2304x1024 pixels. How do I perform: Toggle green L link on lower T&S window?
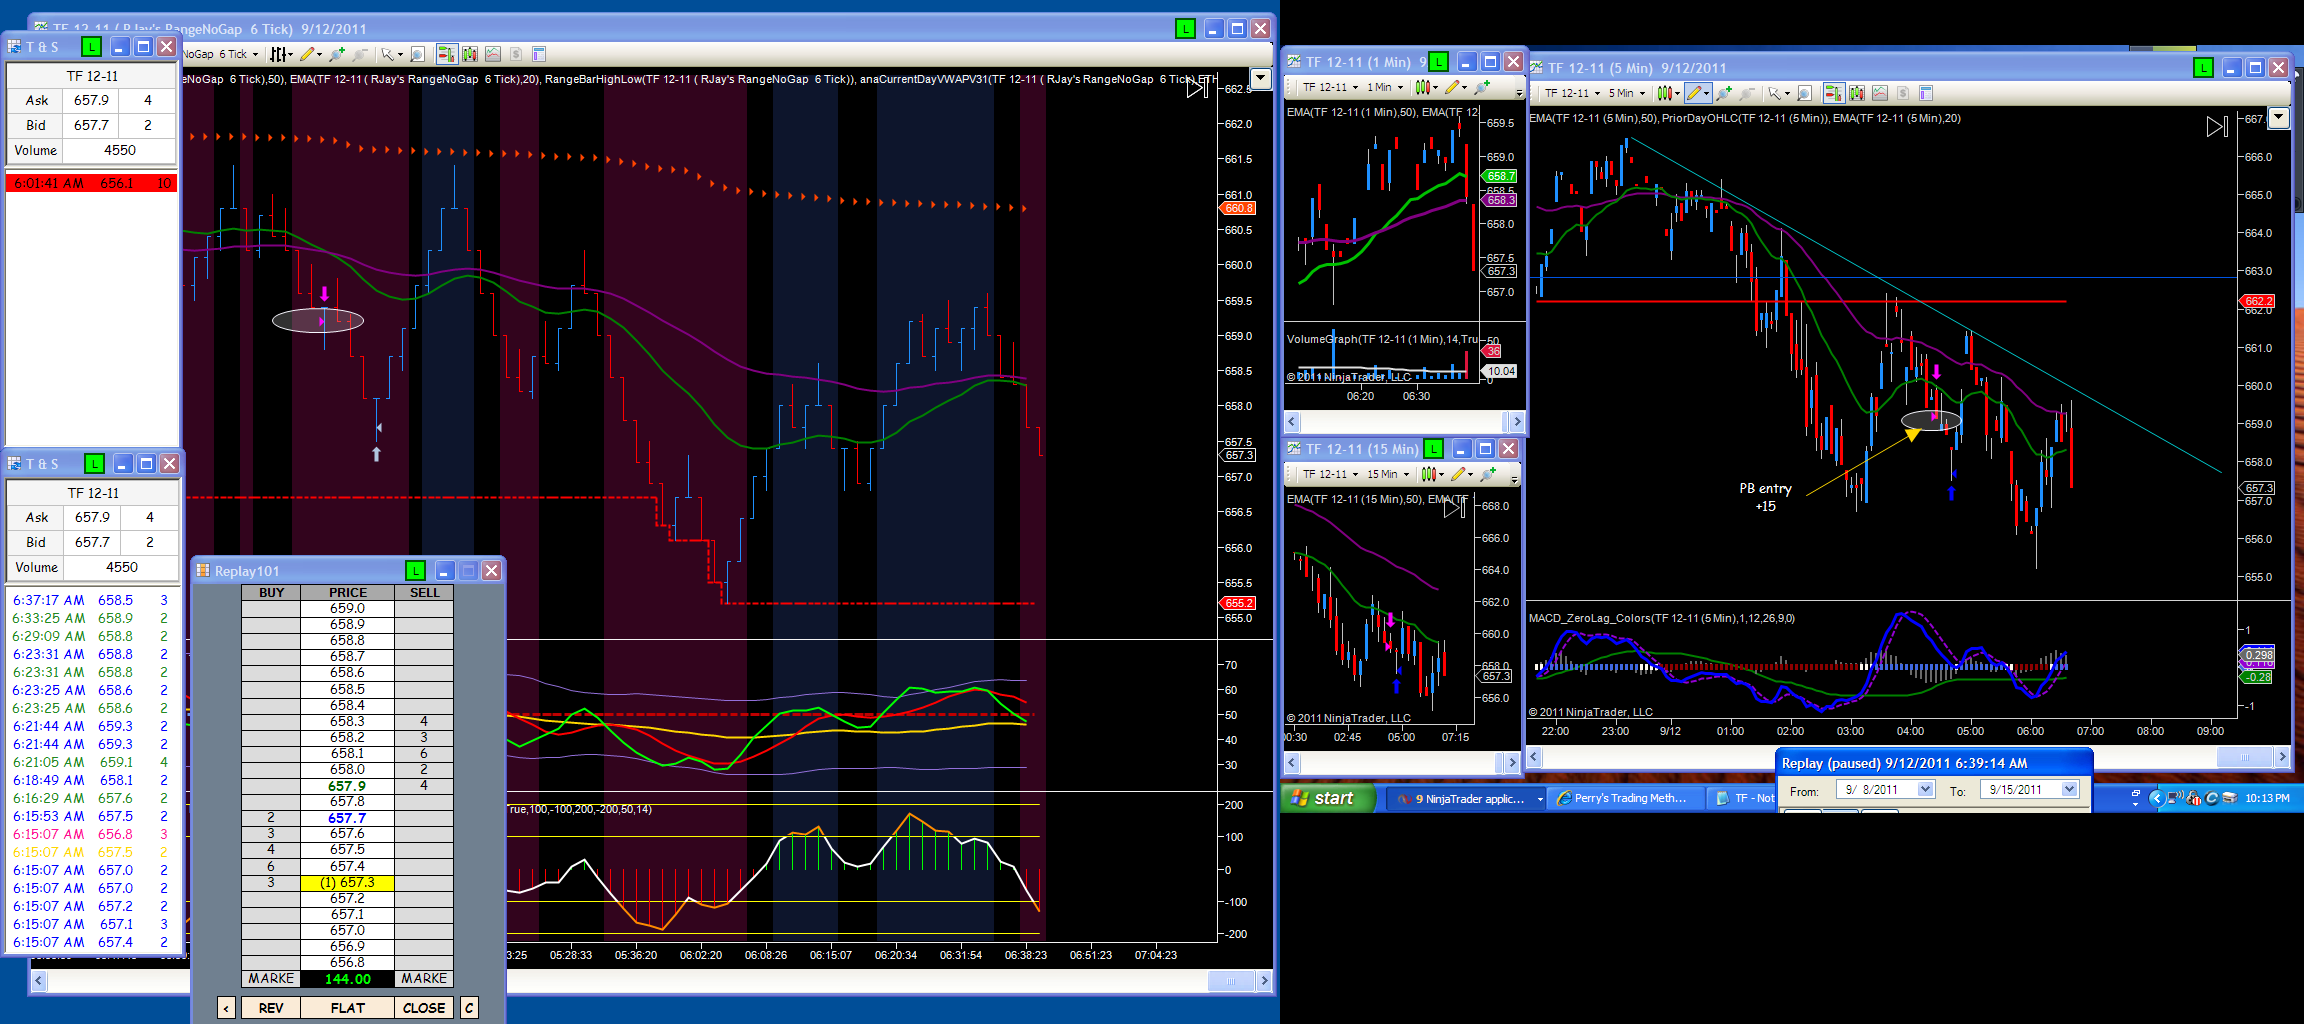click(x=94, y=463)
